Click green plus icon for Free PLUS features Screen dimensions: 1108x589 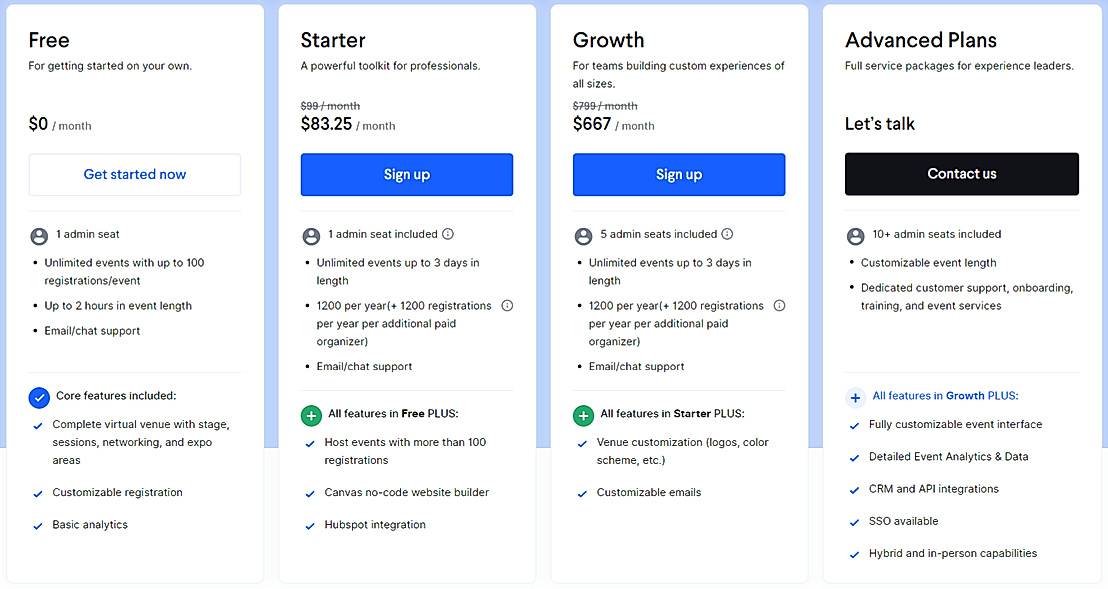pos(311,415)
